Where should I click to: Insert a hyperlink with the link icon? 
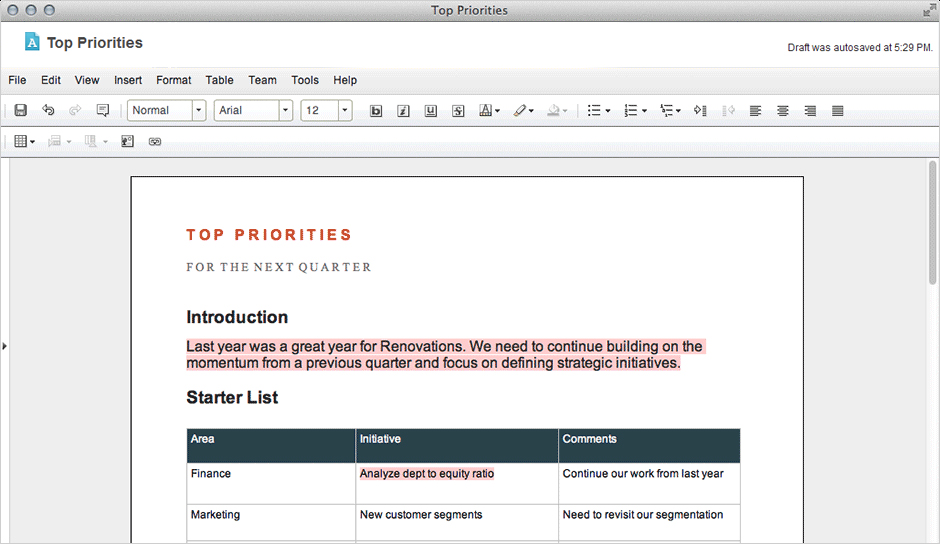(155, 142)
